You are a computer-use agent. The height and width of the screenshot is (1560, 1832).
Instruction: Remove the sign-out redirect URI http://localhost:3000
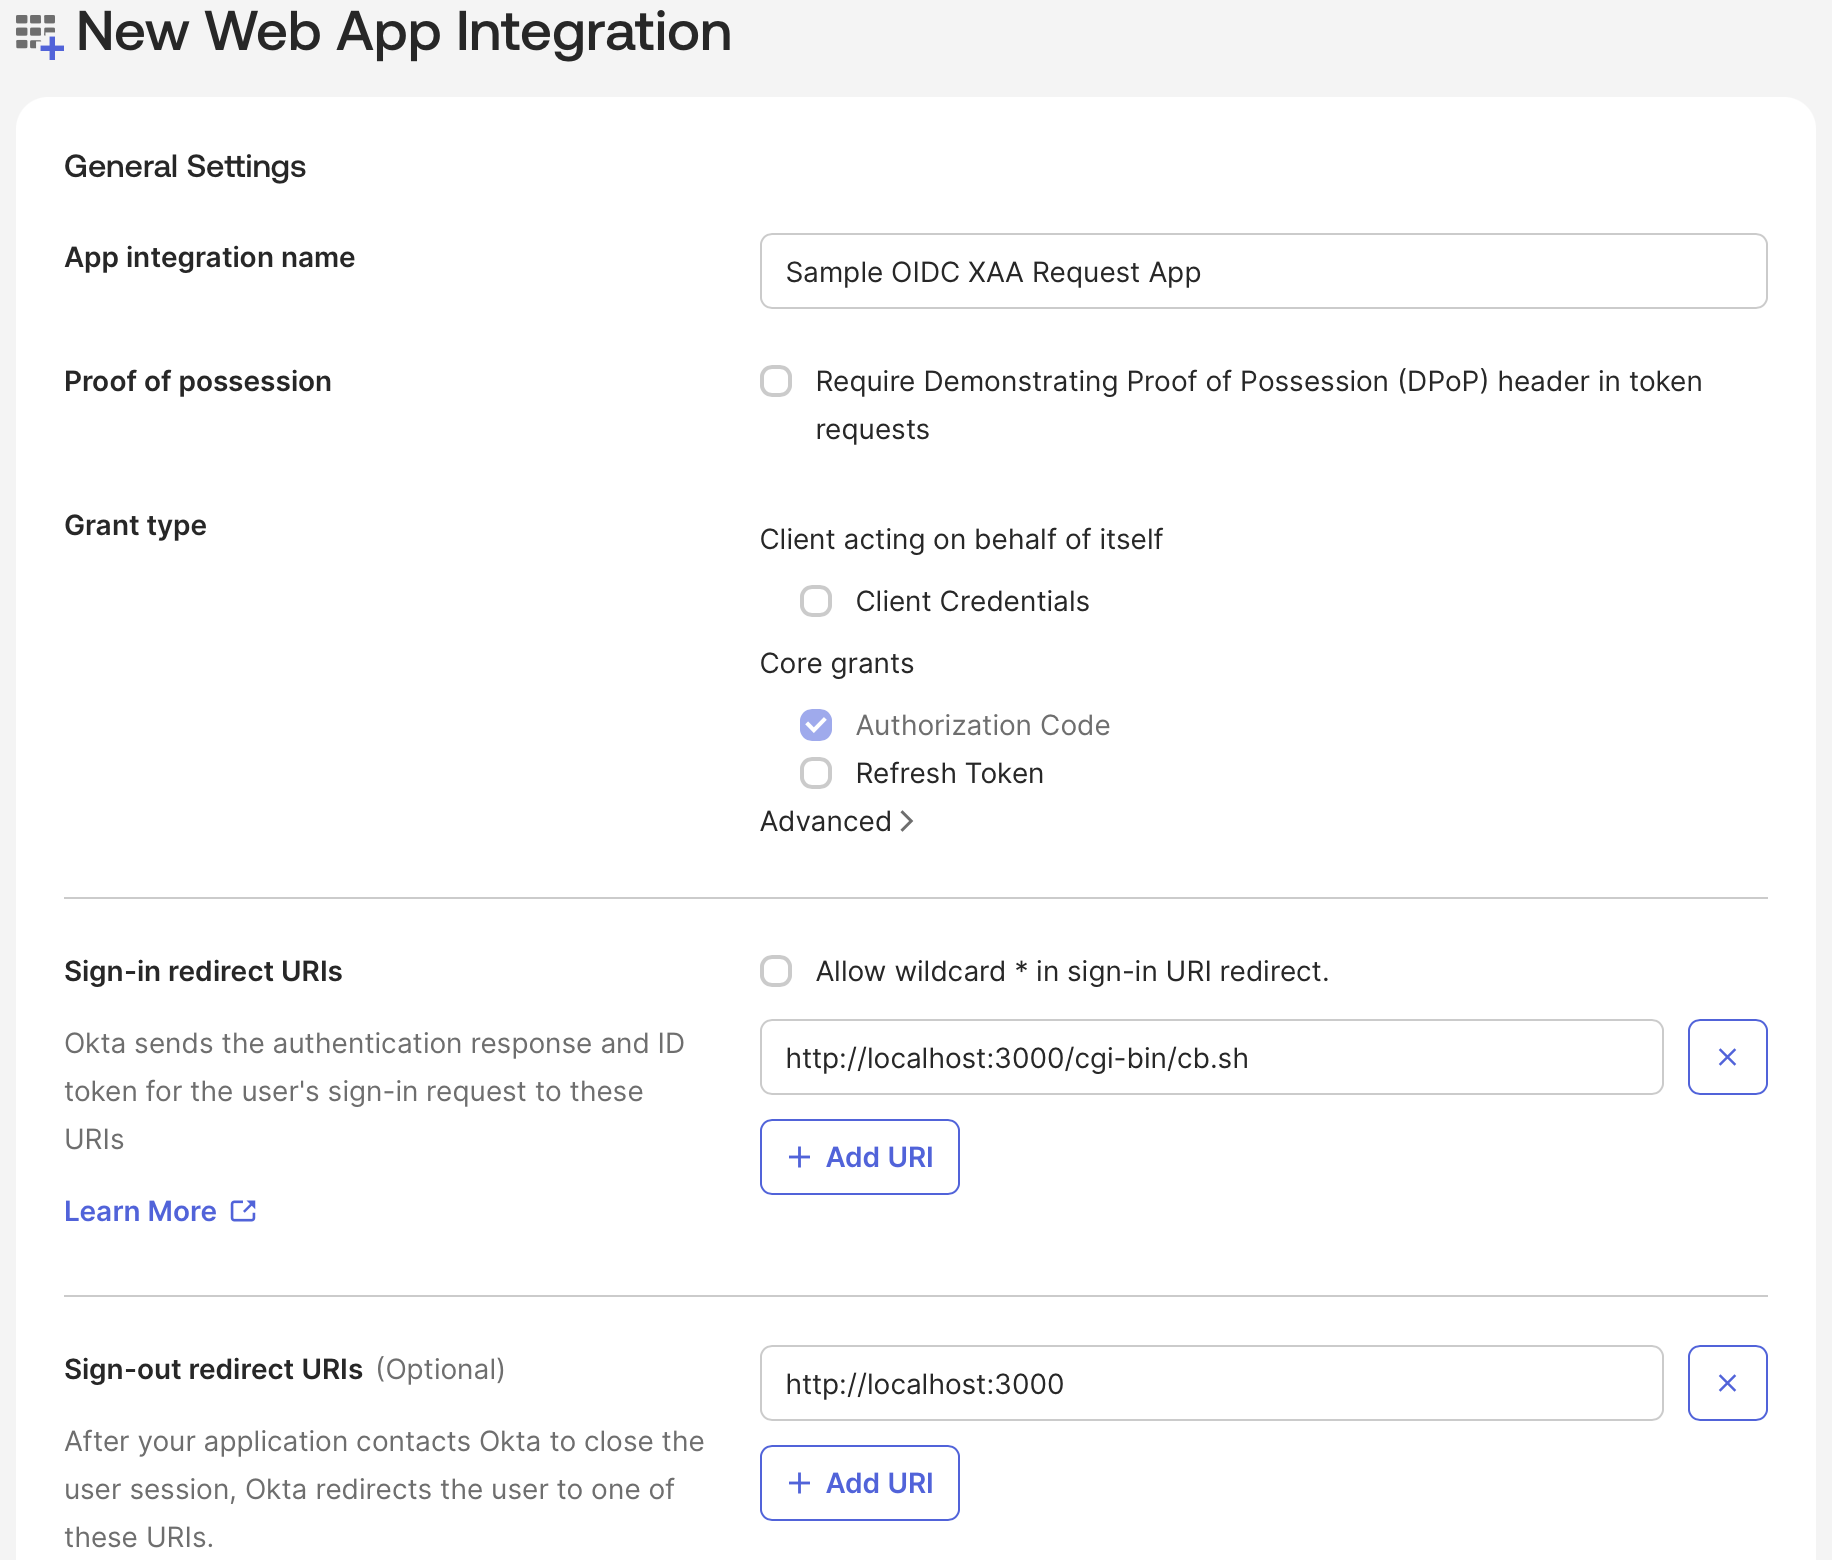coord(1727,1383)
